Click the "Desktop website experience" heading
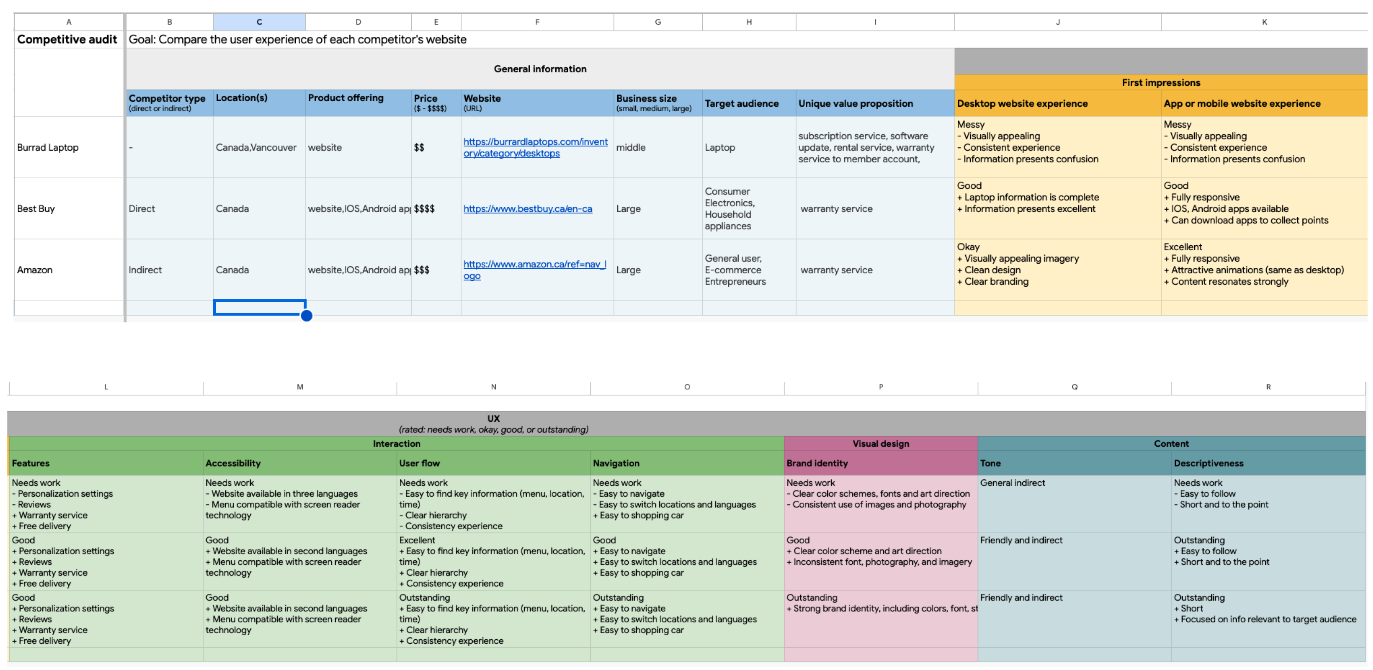This screenshot has width=1373, height=670. pos(1058,103)
